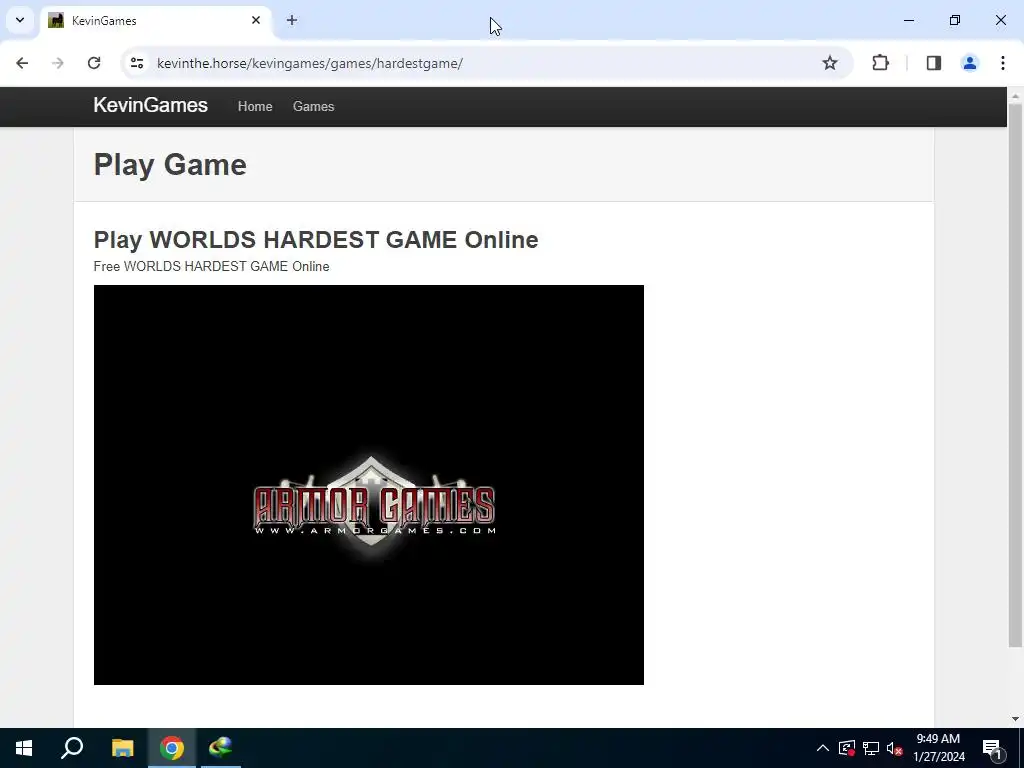The width and height of the screenshot is (1024, 768).
Task: Open the Chrome extensions puzzle icon
Action: pyautogui.click(x=880, y=63)
